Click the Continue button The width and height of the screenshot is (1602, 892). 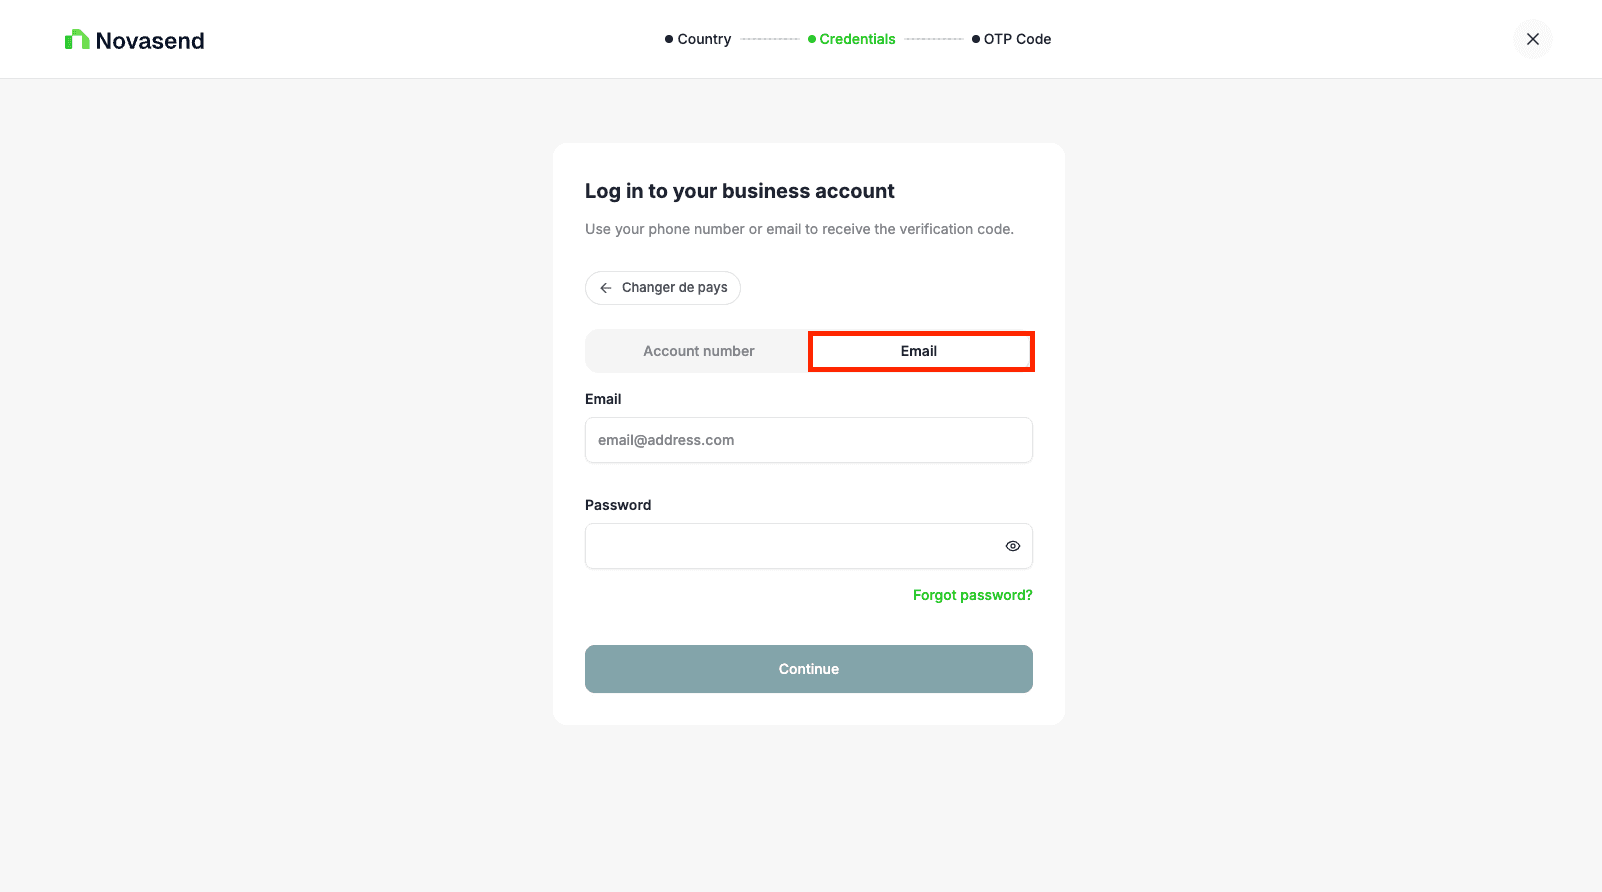point(808,669)
